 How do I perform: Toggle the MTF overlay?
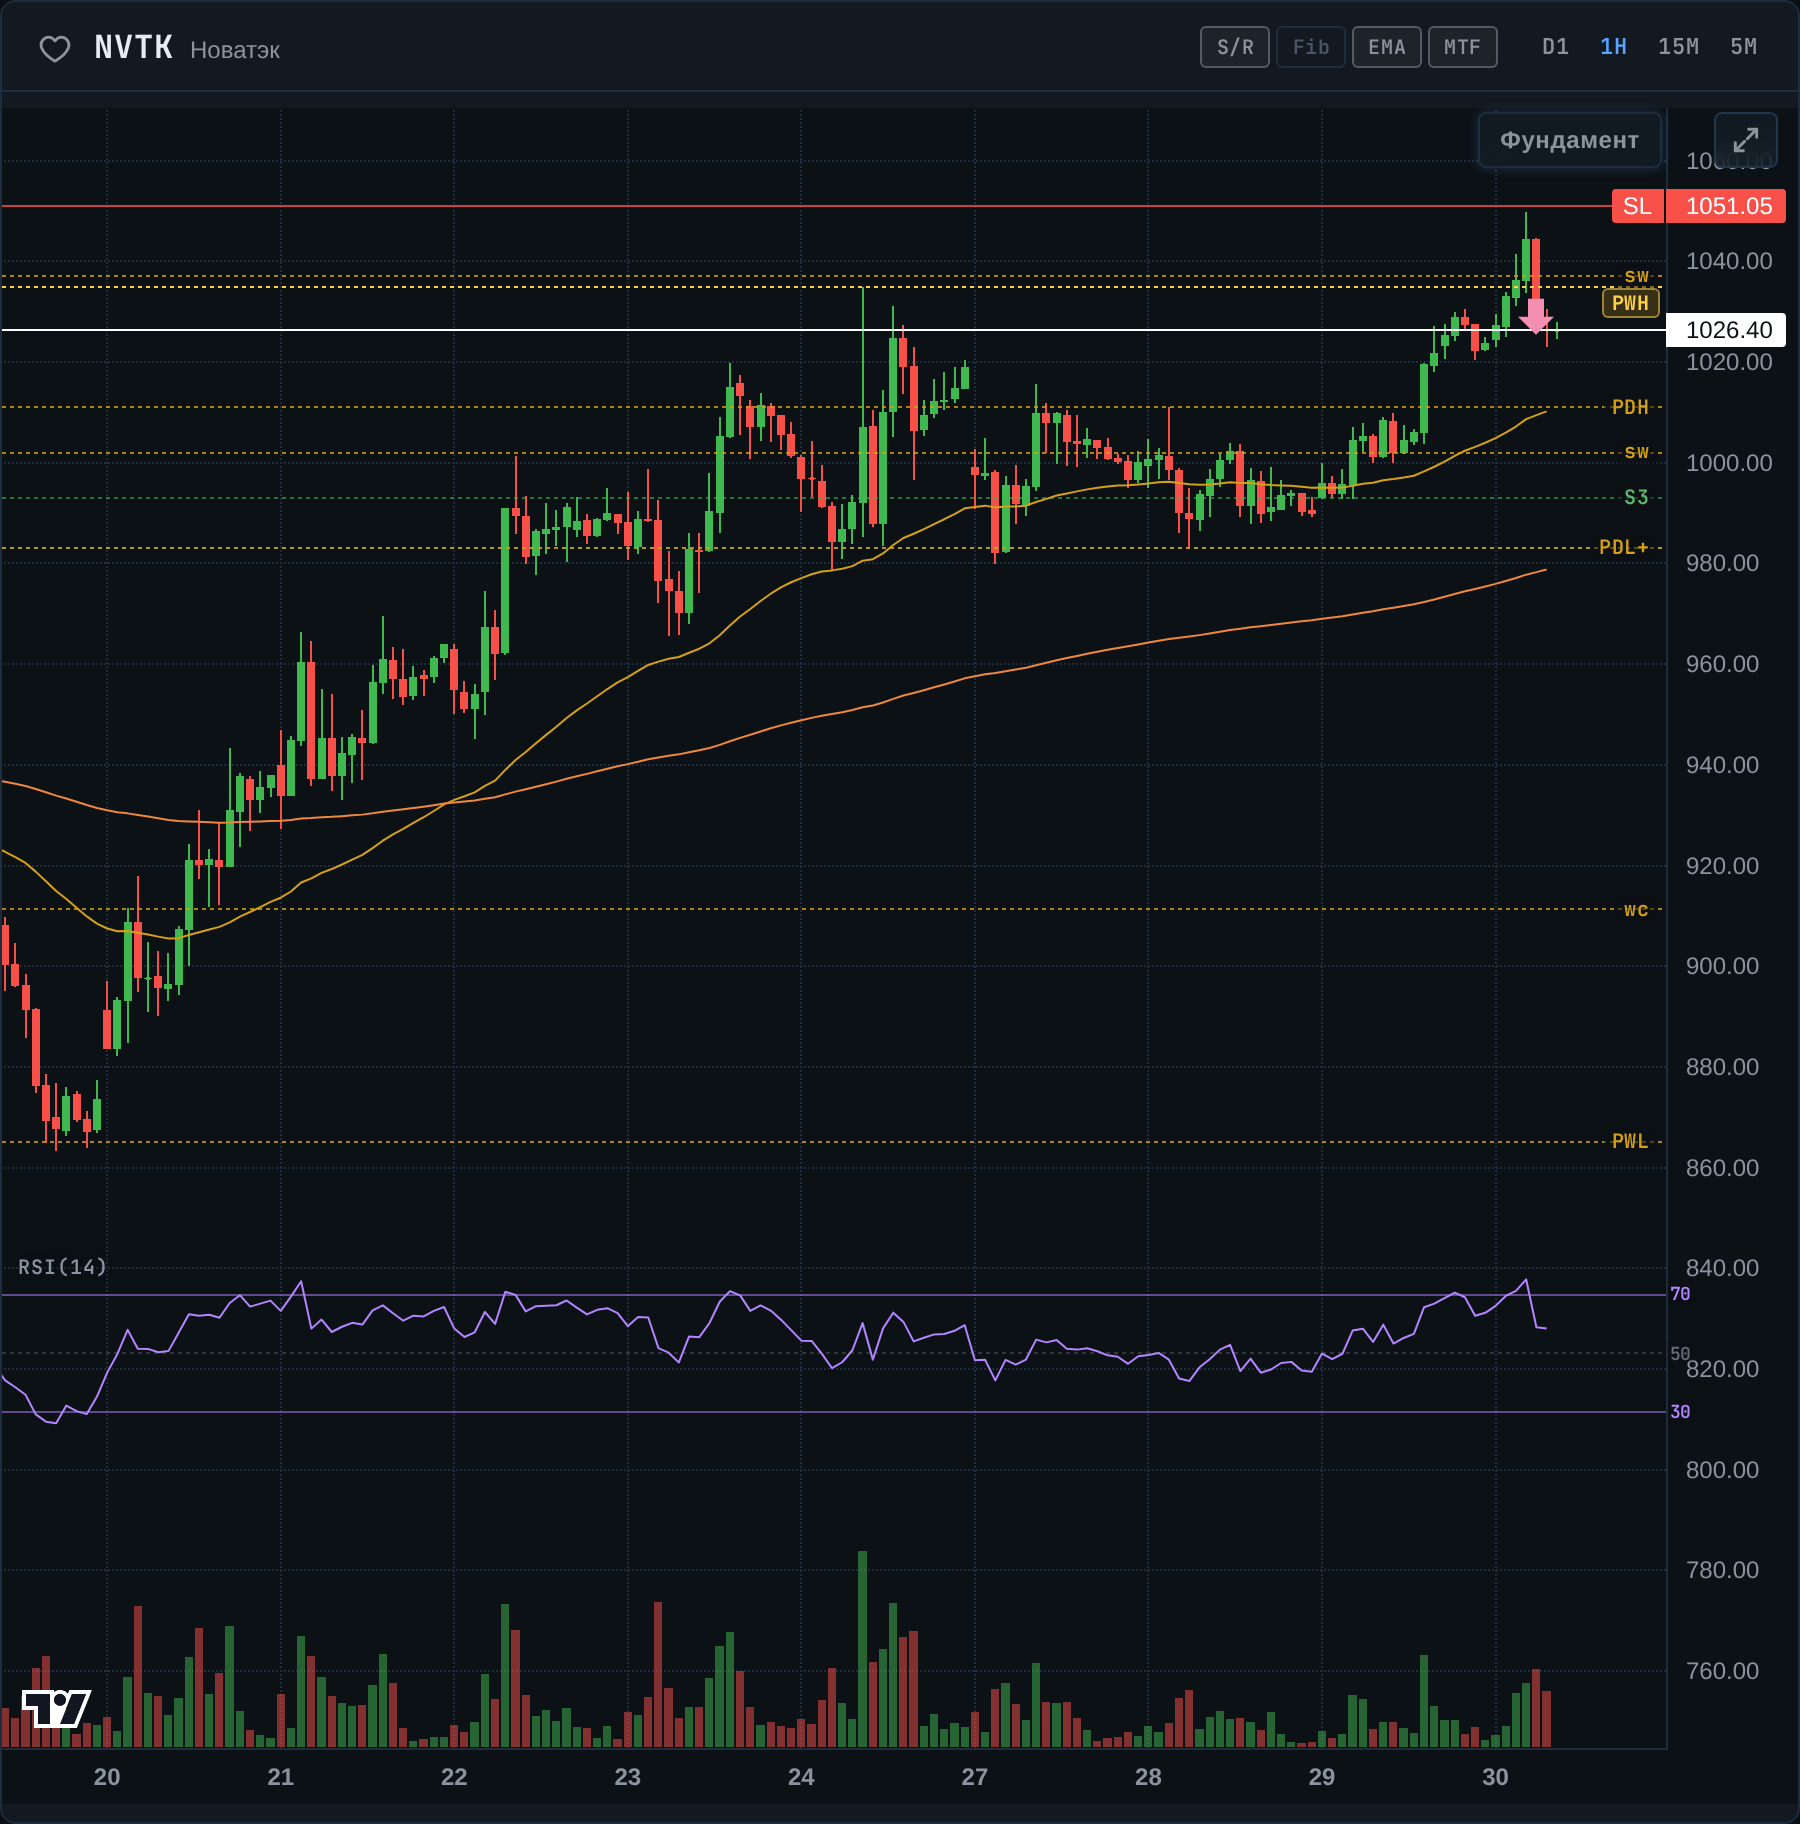click(x=1462, y=47)
